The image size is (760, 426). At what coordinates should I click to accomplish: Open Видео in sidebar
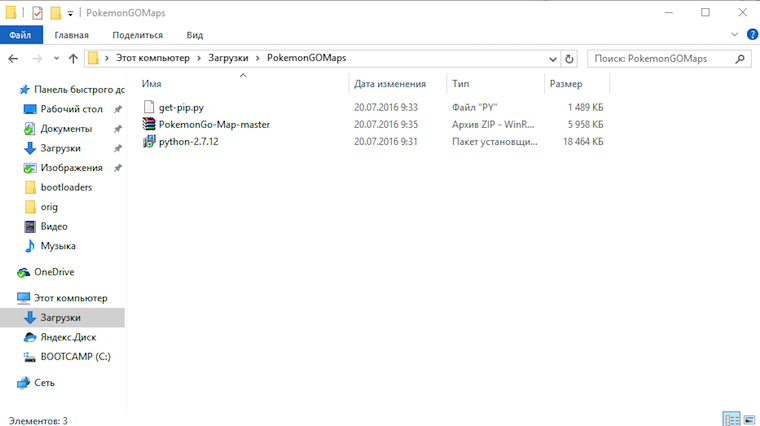pyautogui.click(x=54, y=226)
